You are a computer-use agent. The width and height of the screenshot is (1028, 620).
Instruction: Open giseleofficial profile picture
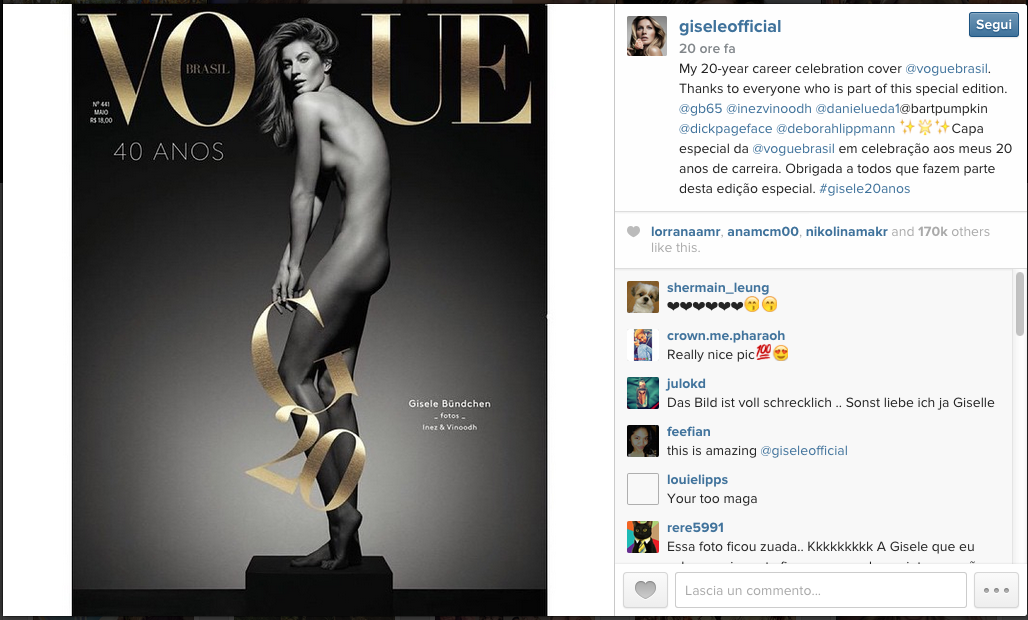click(x=646, y=36)
